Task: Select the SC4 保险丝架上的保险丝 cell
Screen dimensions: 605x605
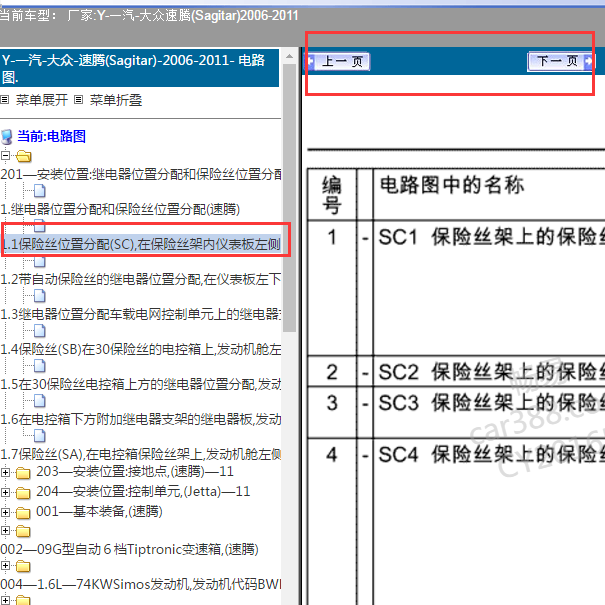Action: [x=489, y=522]
